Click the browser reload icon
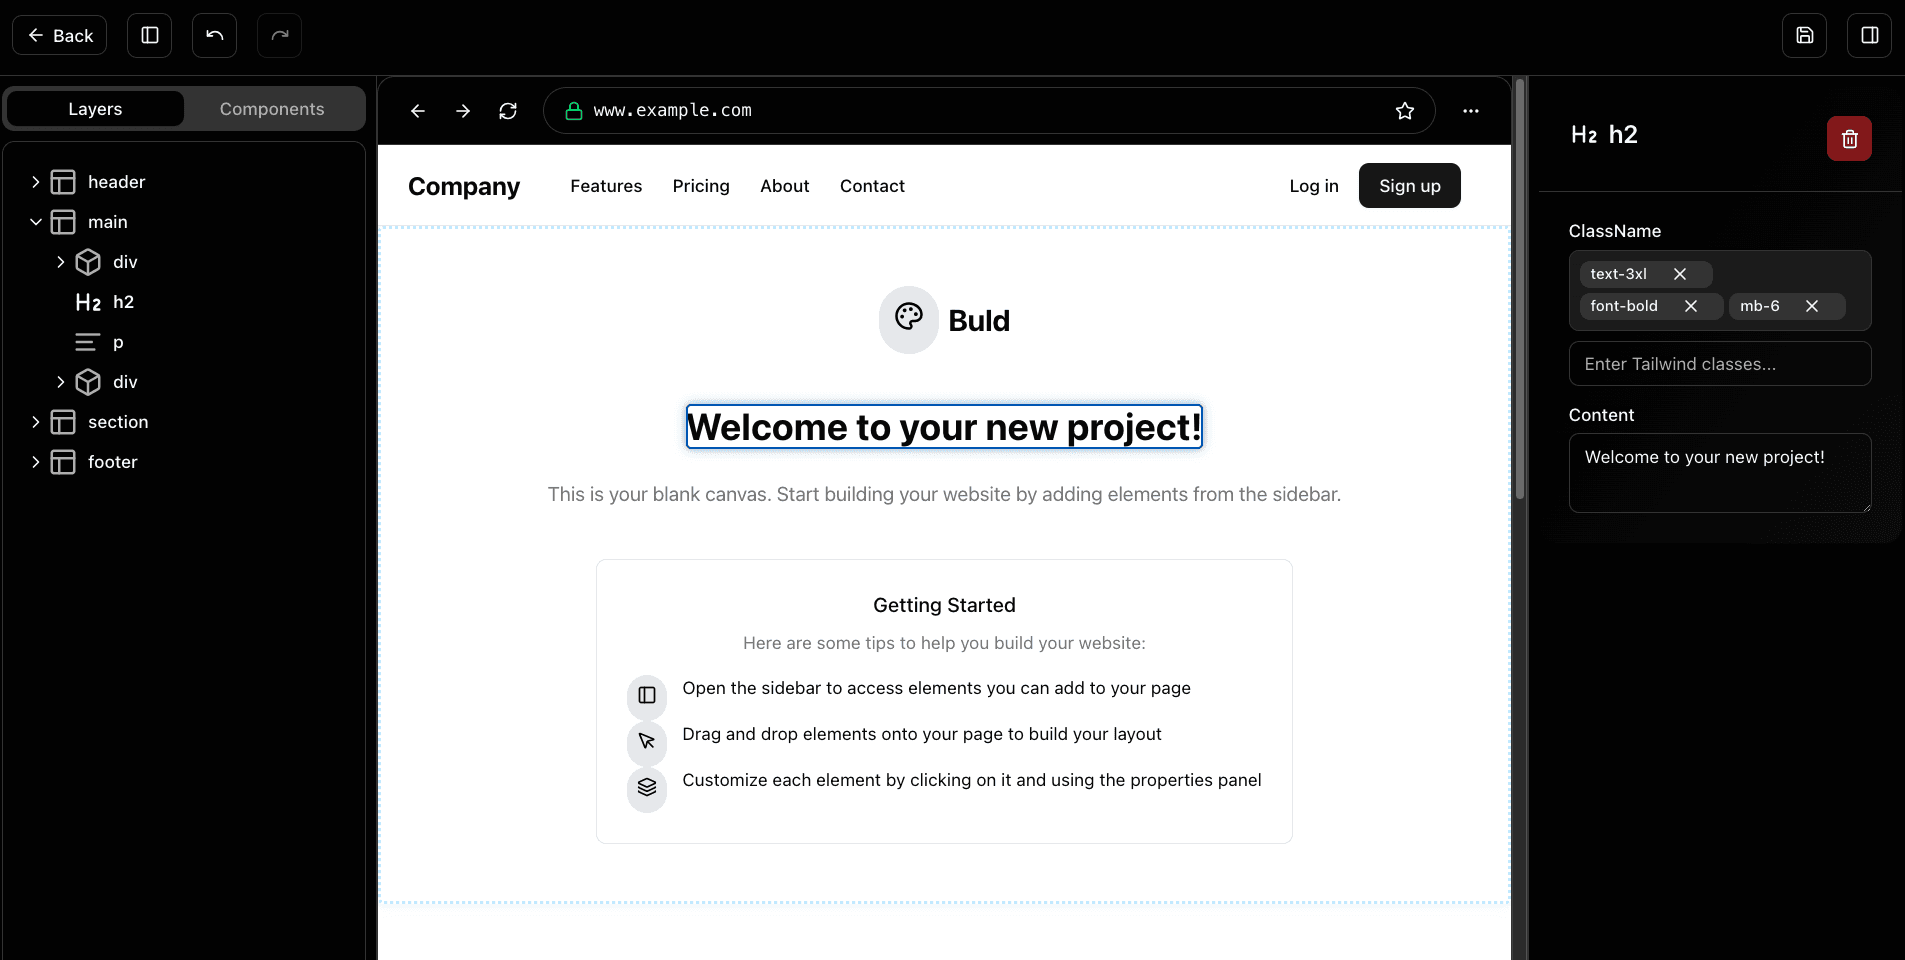Viewport: 1905px width, 960px height. pyautogui.click(x=508, y=111)
